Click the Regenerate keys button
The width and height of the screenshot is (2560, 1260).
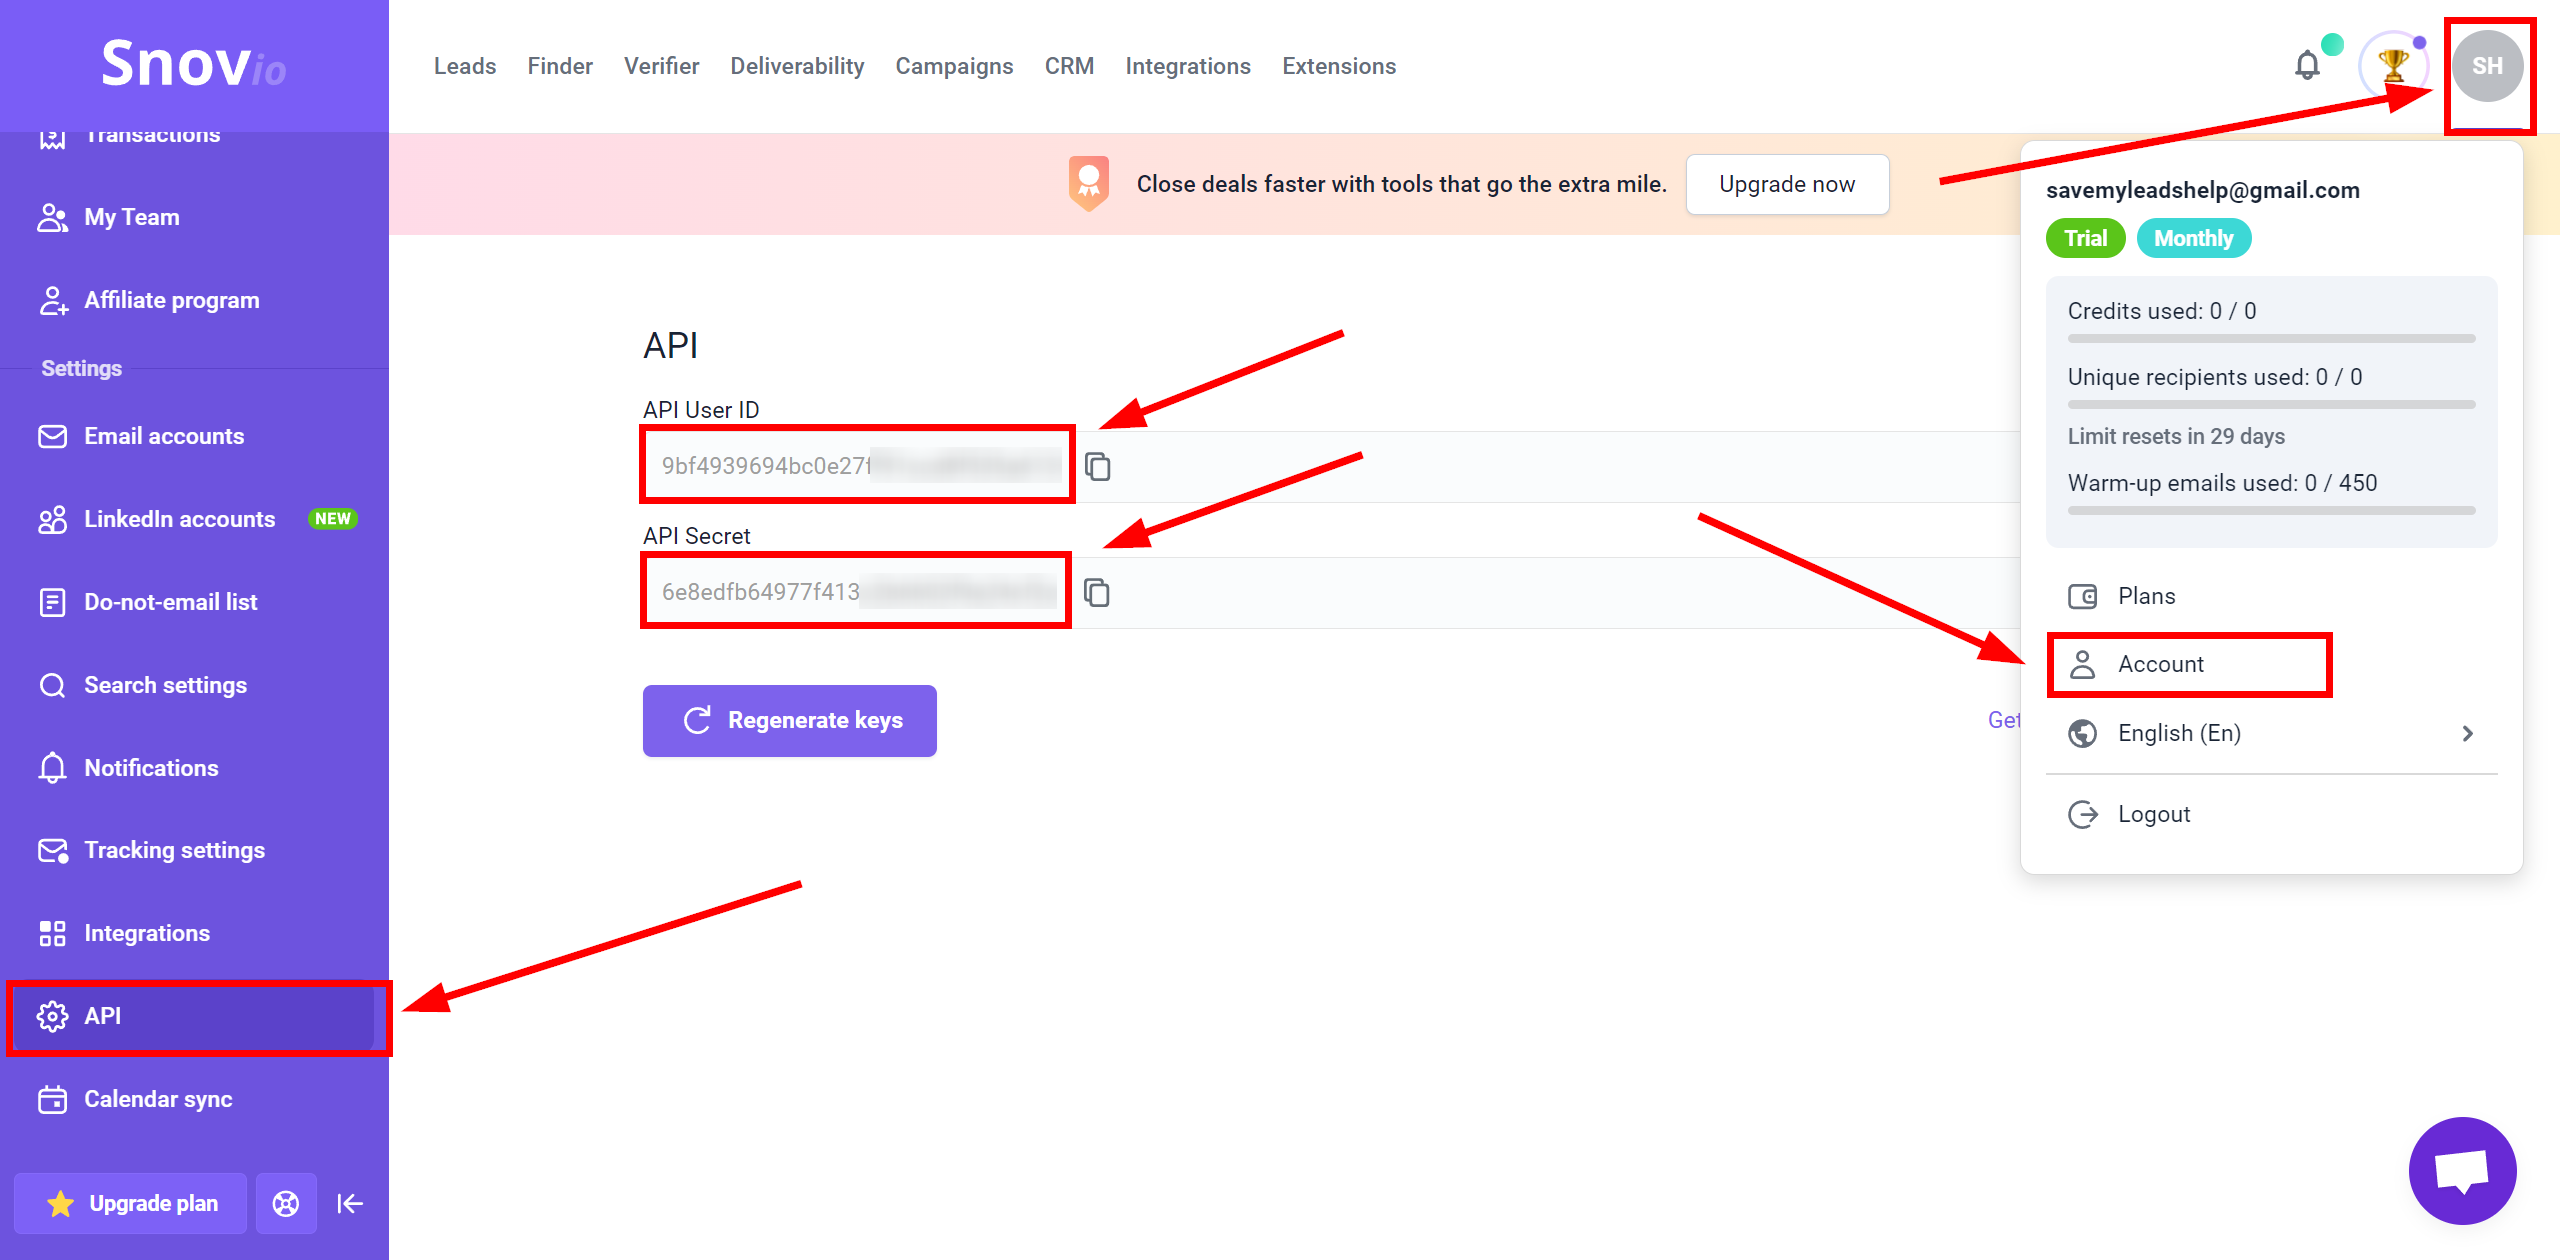(790, 721)
